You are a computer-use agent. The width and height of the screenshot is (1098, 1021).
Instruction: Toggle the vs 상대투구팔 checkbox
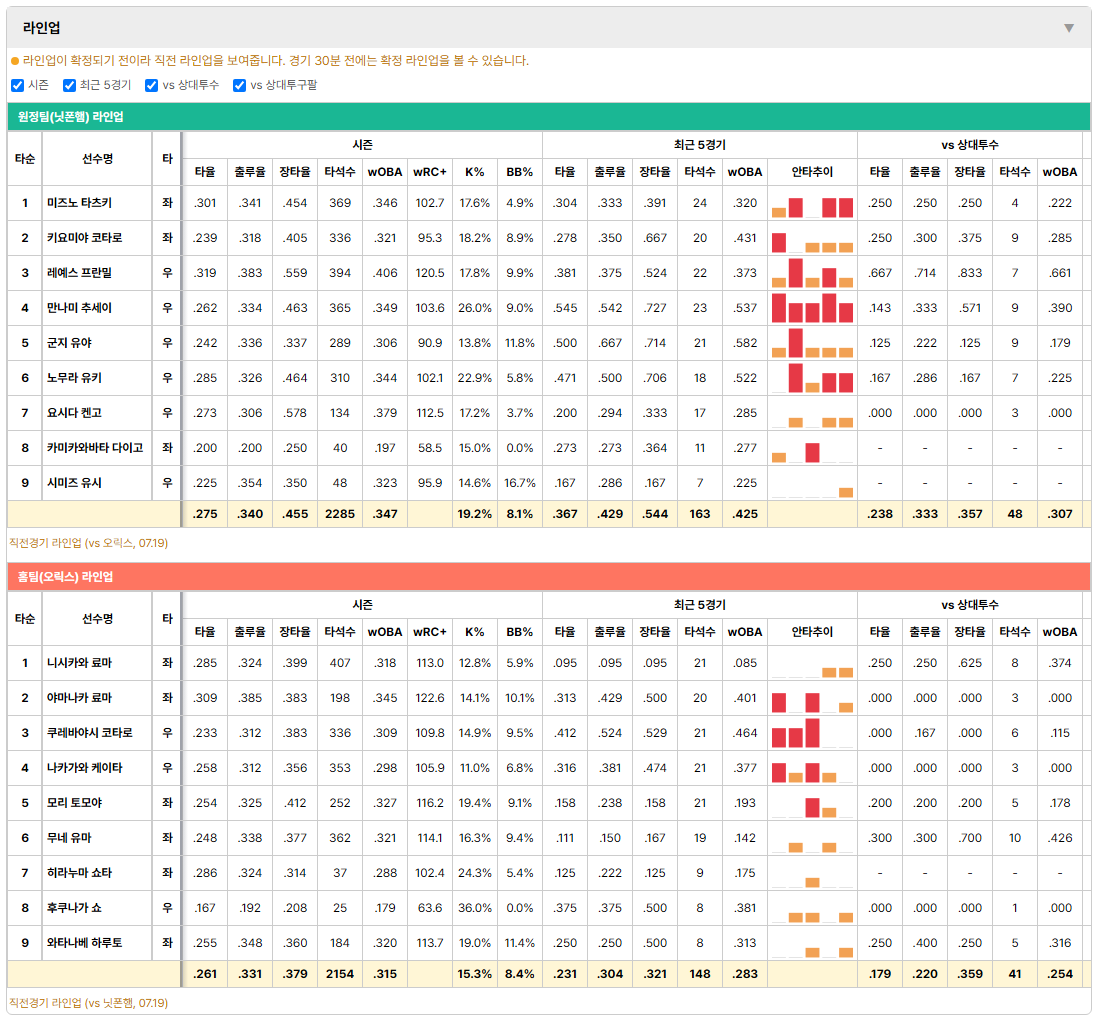pos(239,85)
